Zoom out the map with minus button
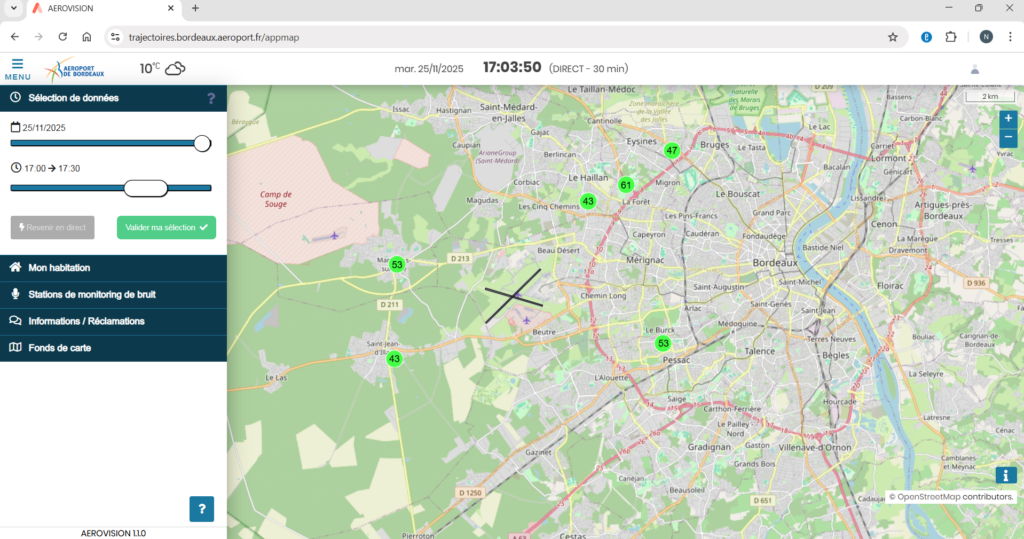The image size is (1024, 539). pyautogui.click(x=1008, y=139)
